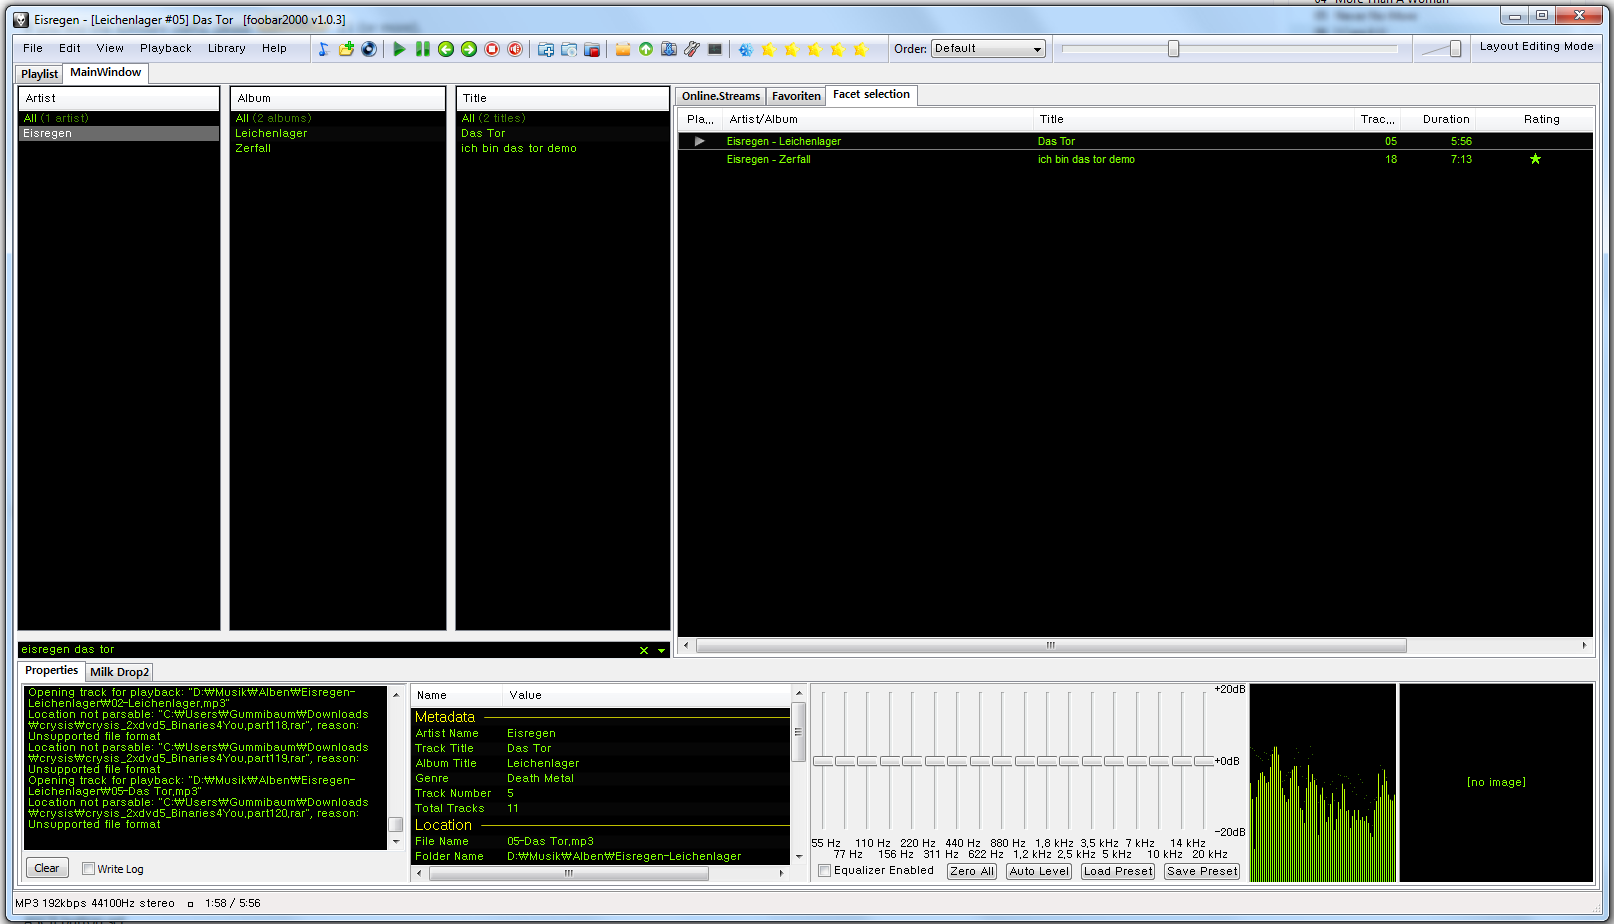Expand the search box history dropdown arrow
This screenshot has height=924, width=1614.
click(661, 650)
